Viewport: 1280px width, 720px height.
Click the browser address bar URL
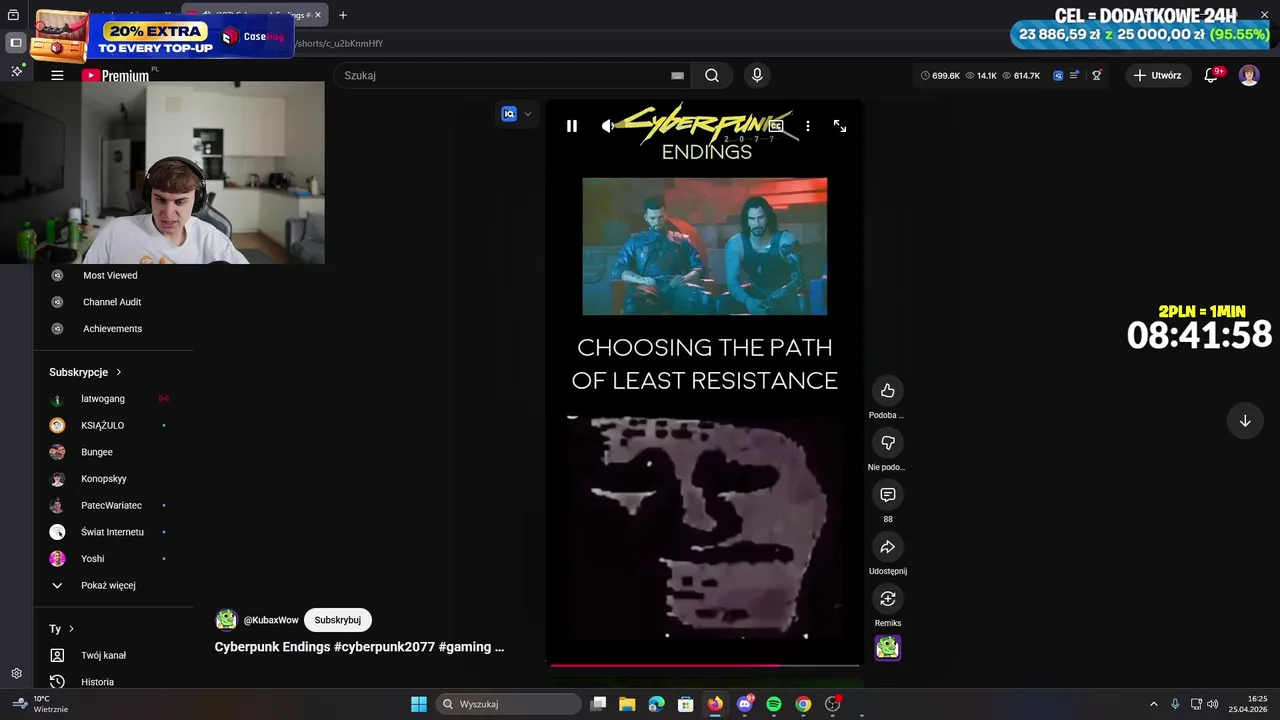(x=340, y=43)
